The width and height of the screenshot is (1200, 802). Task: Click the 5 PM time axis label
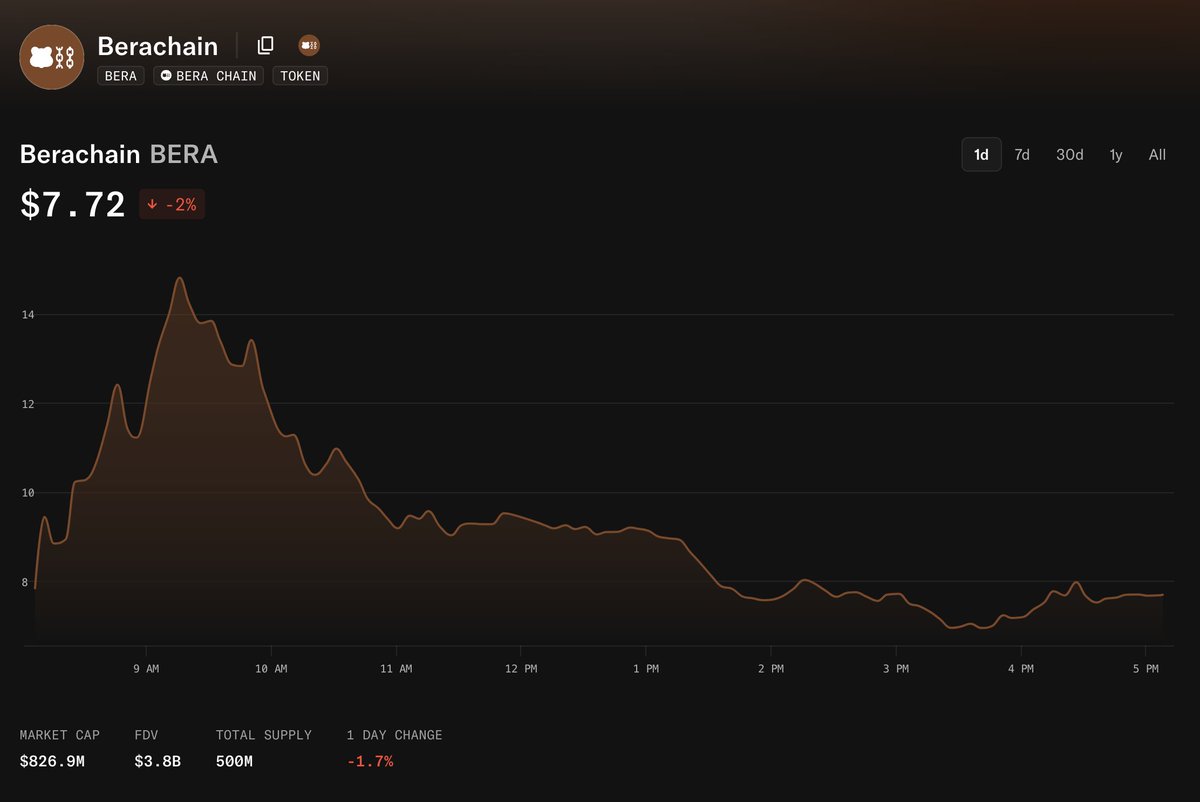tap(1146, 668)
